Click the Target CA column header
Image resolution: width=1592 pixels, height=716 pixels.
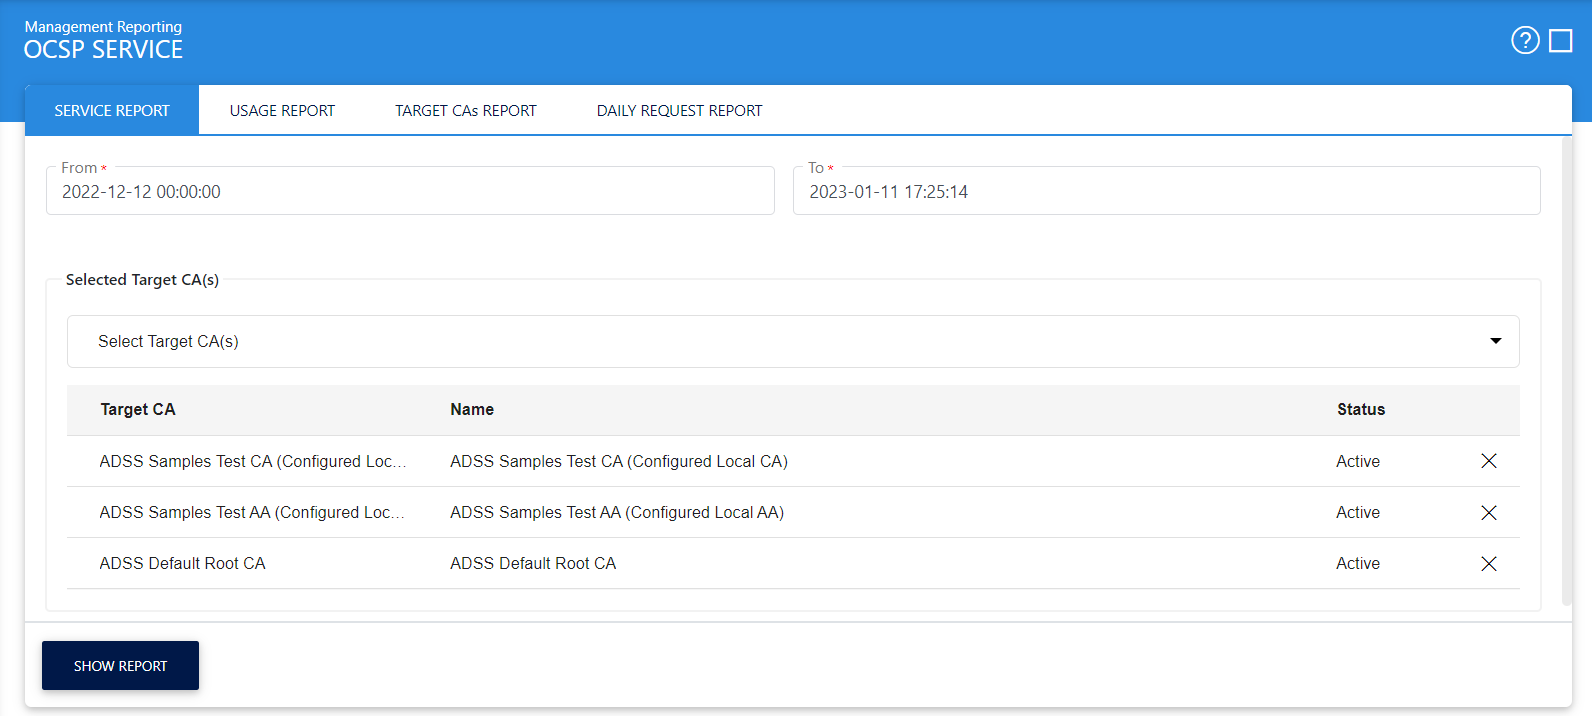[x=138, y=410]
